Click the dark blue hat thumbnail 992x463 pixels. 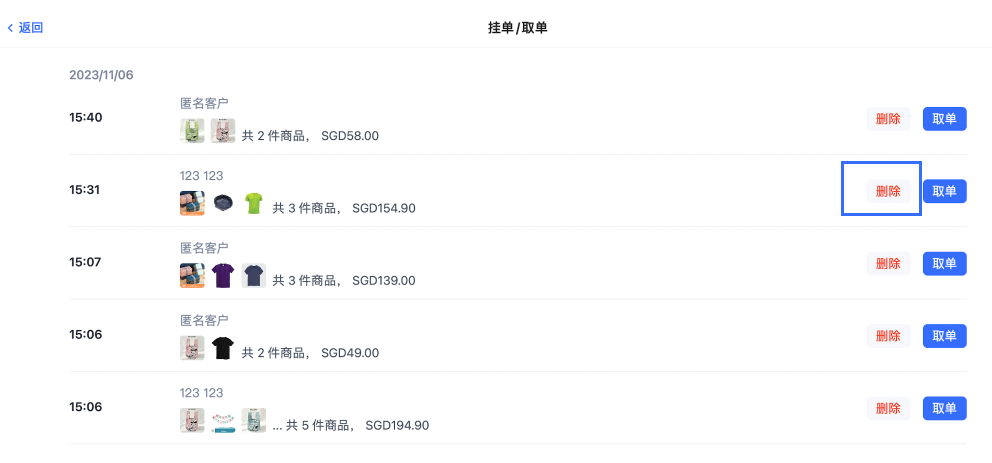[223, 203]
